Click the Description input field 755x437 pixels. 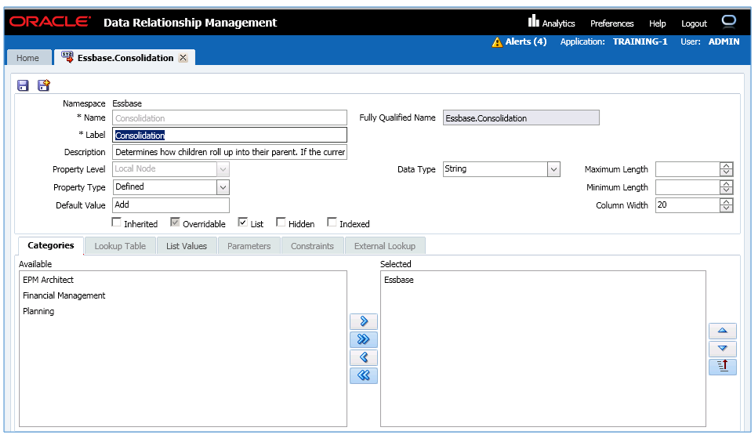[230, 152]
